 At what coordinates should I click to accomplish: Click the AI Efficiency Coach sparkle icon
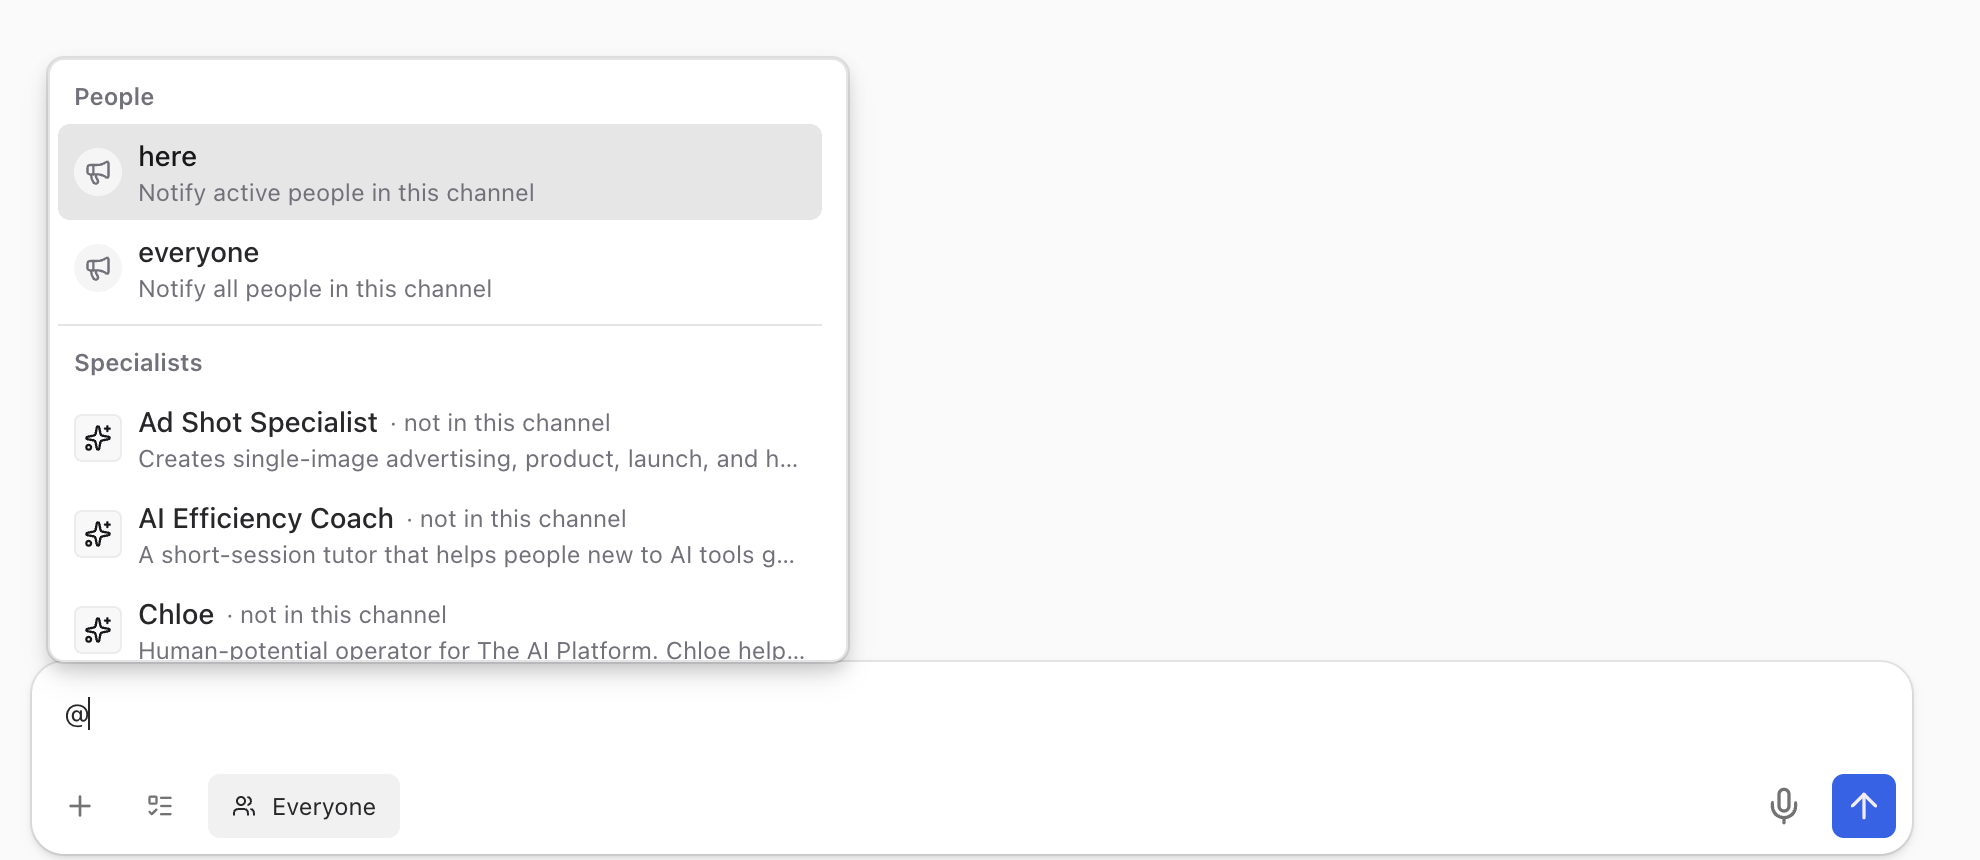click(98, 534)
